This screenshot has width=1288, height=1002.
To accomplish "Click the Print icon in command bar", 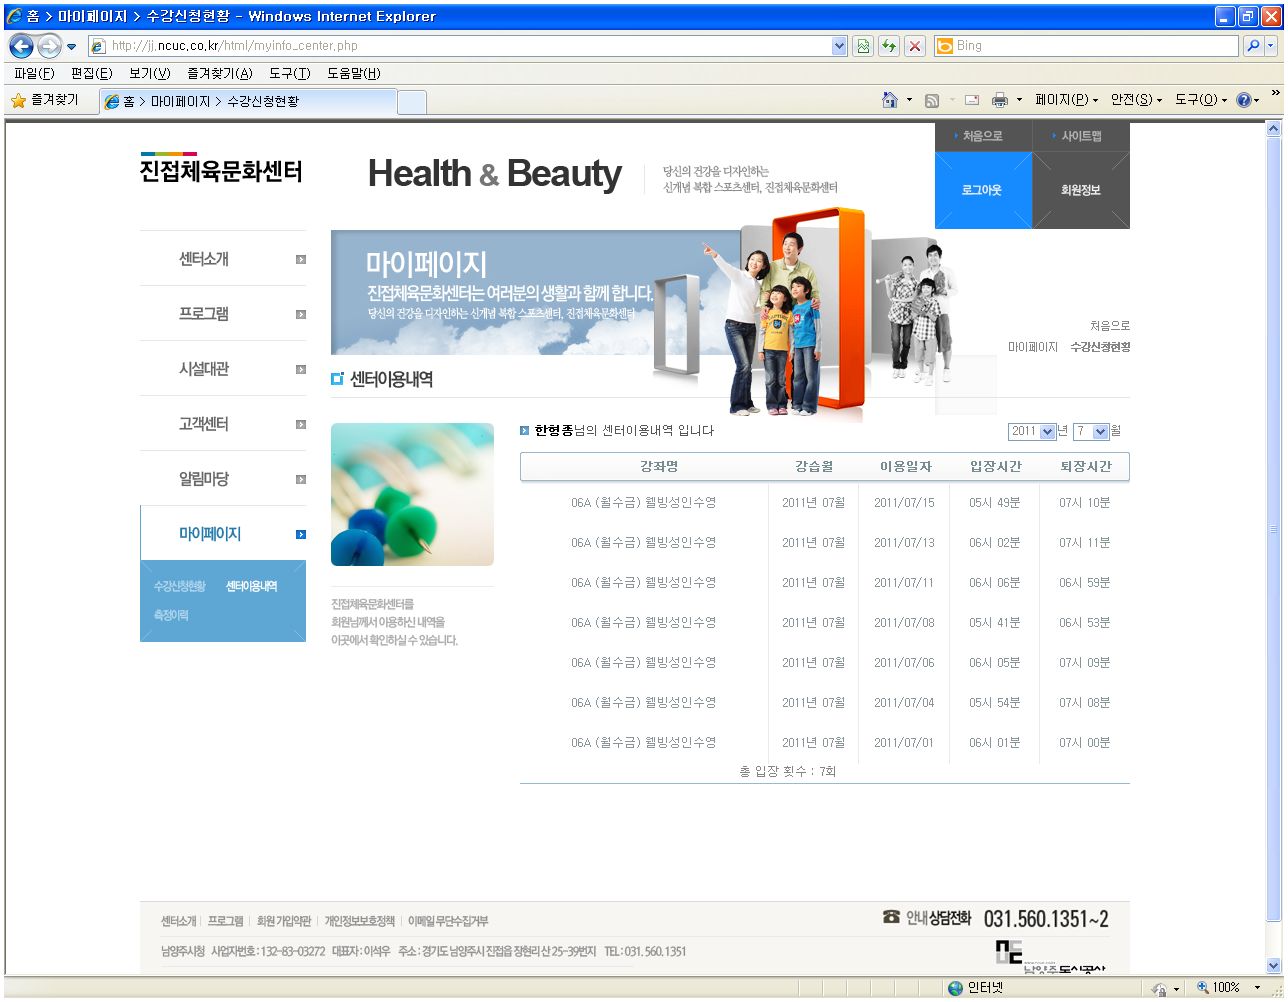I will pyautogui.click(x=999, y=100).
